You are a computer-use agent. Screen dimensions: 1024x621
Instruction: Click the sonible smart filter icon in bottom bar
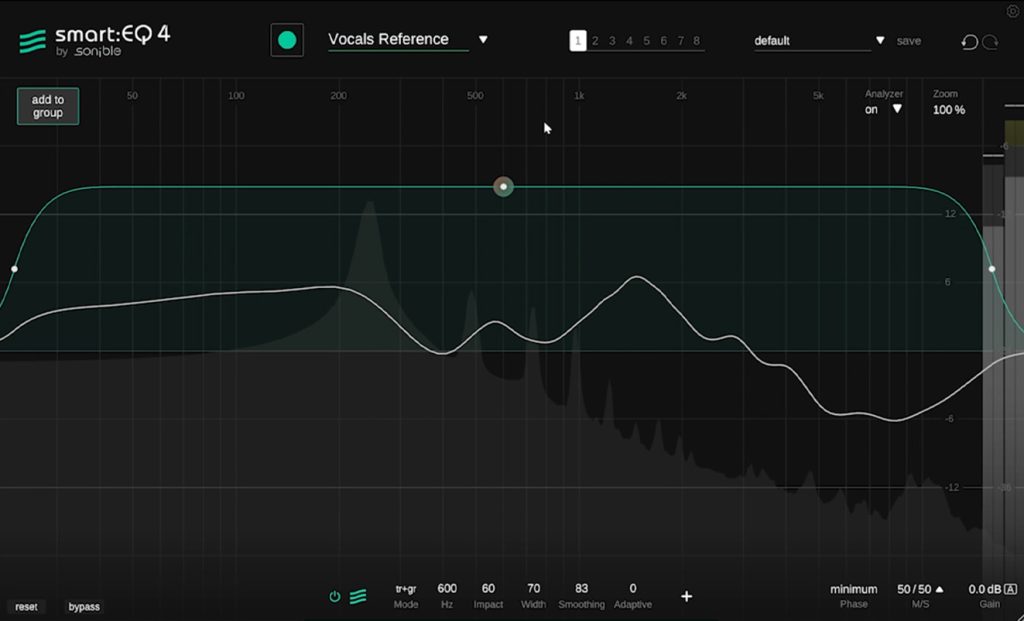[x=358, y=596]
